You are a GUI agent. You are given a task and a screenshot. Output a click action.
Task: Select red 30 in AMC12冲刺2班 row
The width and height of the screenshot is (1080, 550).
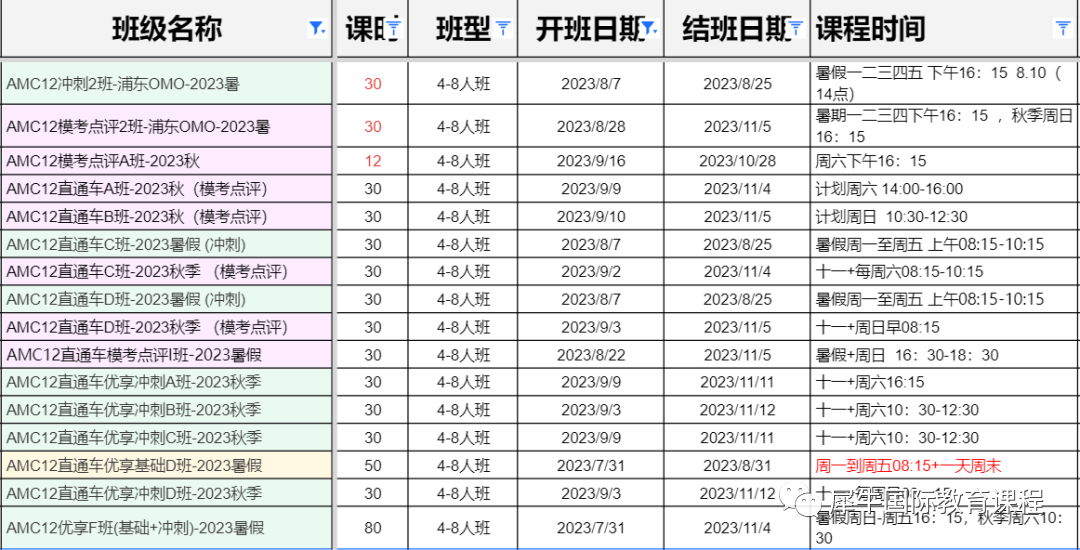(x=373, y=84)
